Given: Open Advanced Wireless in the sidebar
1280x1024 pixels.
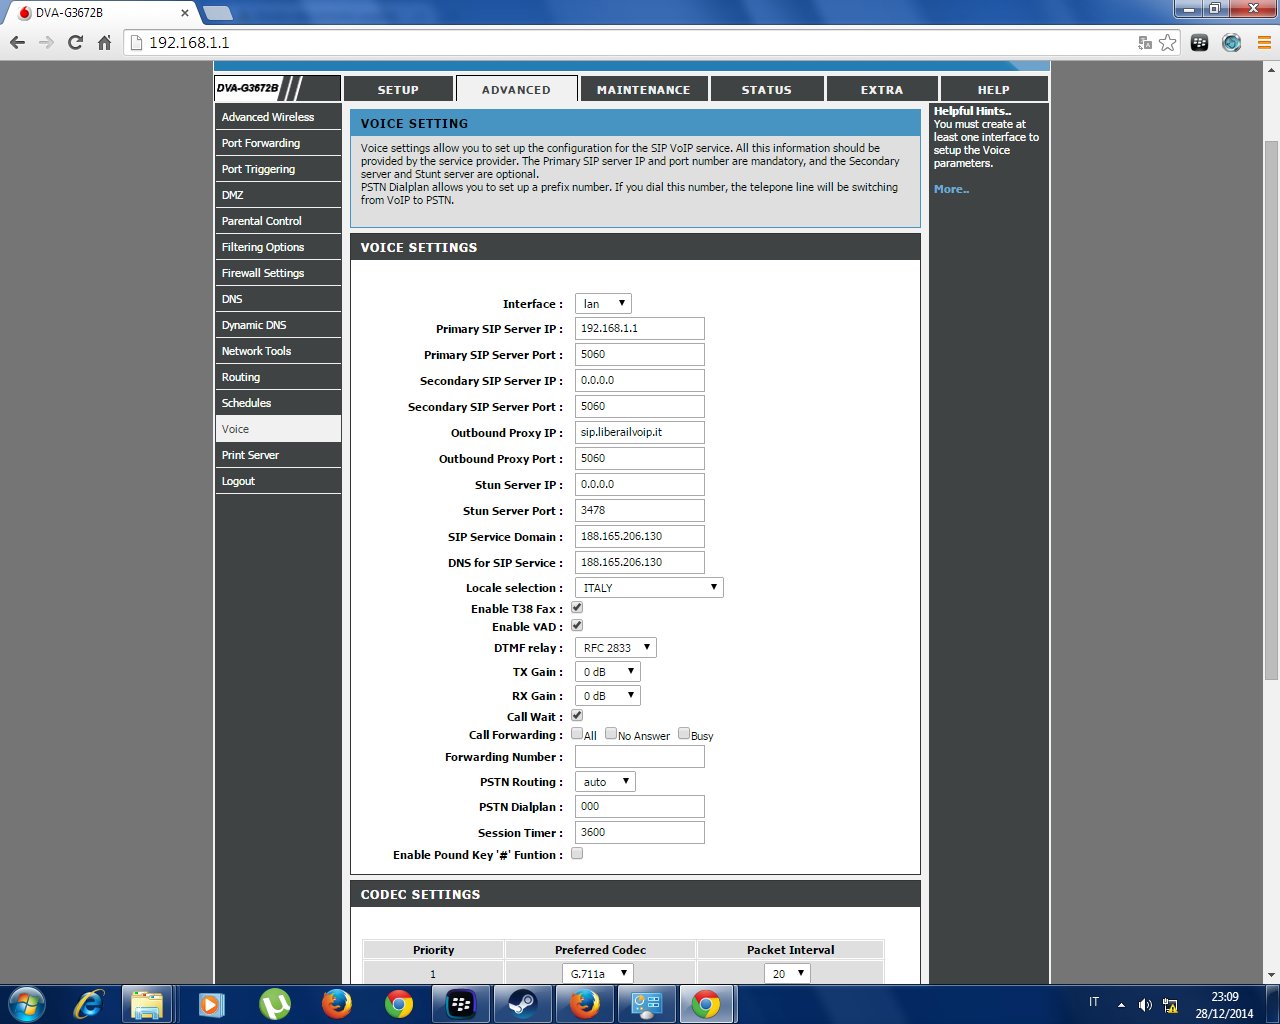Looking at the screenshot, I should point(278,117).
